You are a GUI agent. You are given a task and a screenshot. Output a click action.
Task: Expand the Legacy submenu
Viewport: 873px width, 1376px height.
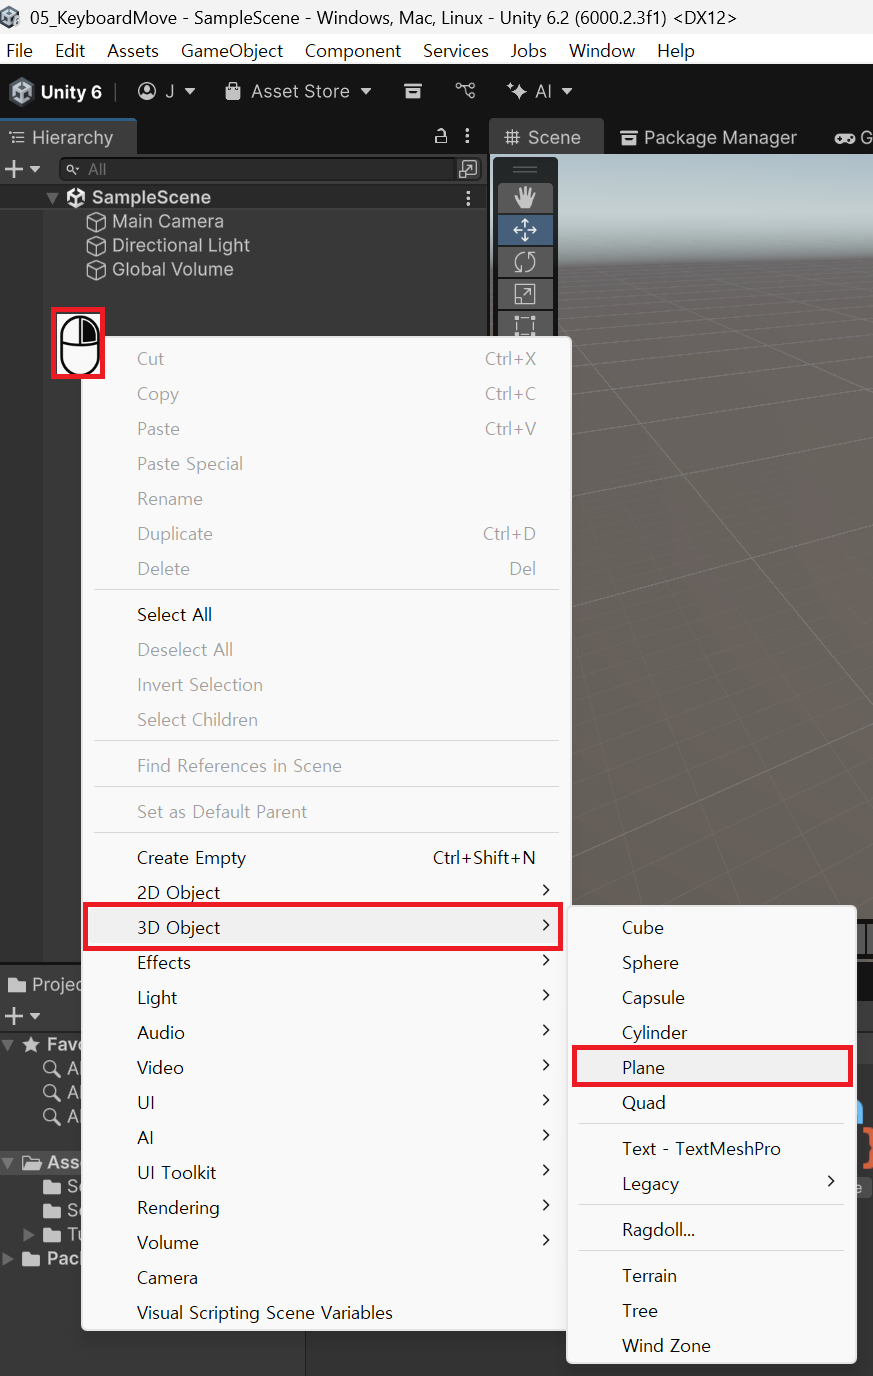point(712,1183)
